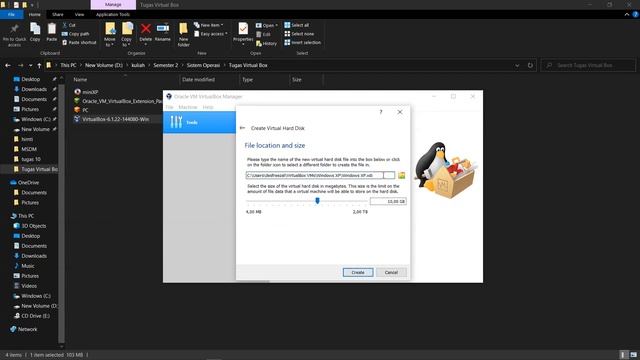Switch to Explorer View ribbon tab
This screenshot has width=640, height=360.
79,14
